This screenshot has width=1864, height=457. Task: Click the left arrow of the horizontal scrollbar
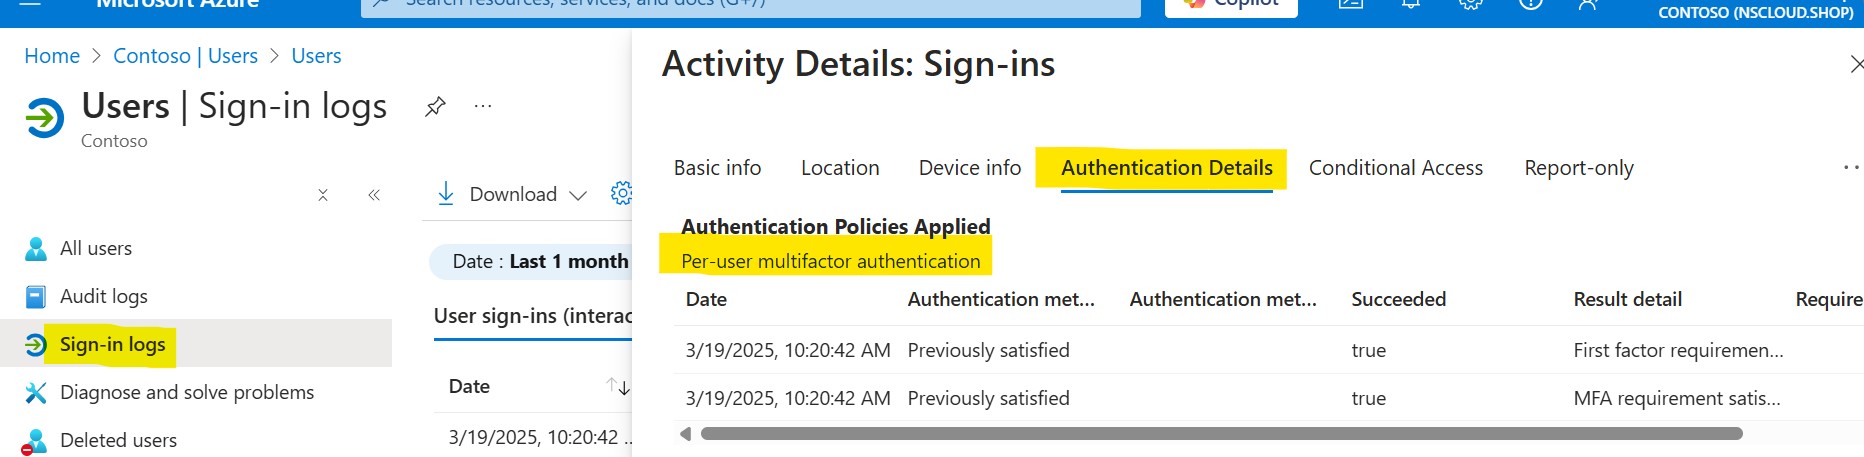(x=686, y=434)
